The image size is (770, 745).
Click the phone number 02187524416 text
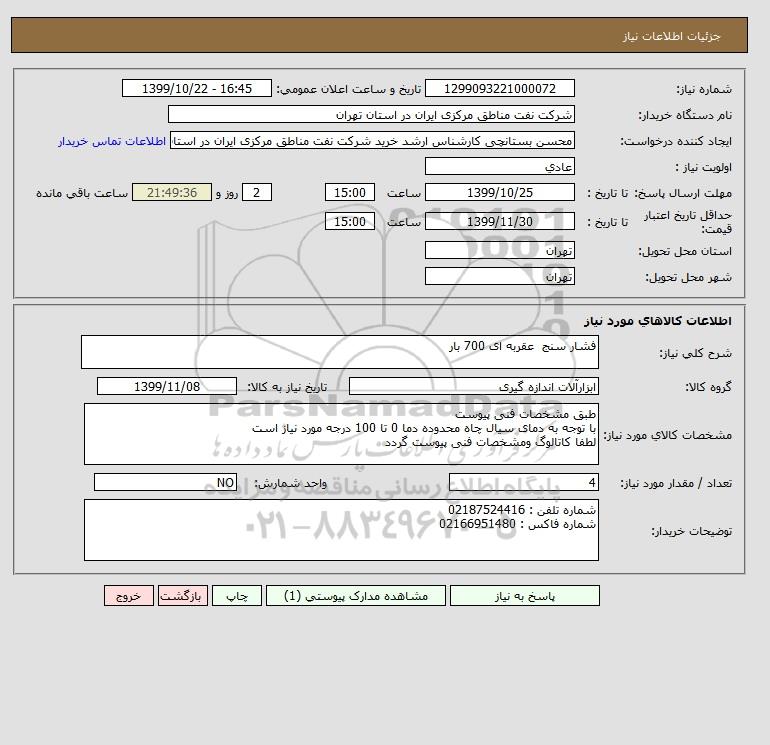click(486, 510)
